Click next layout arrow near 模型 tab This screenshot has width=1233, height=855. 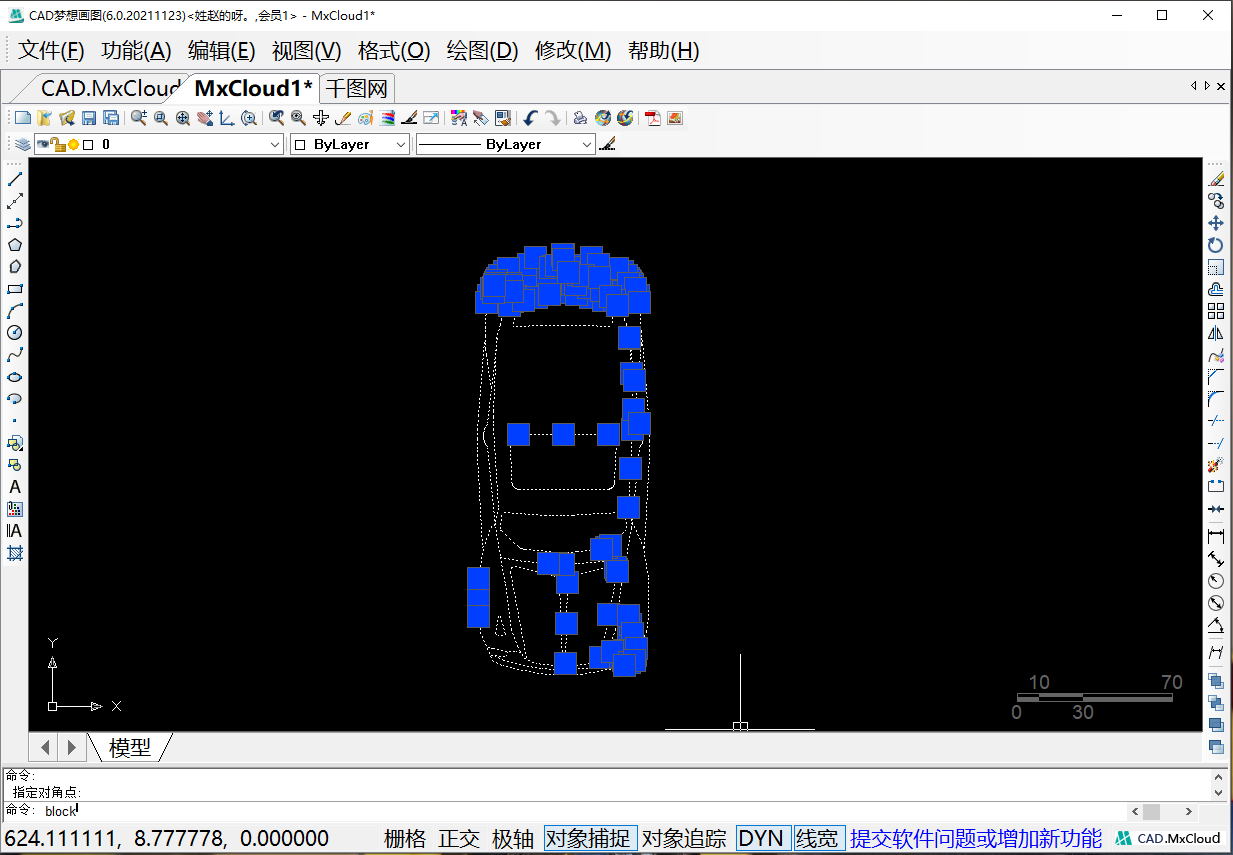(x=71, y=747)
